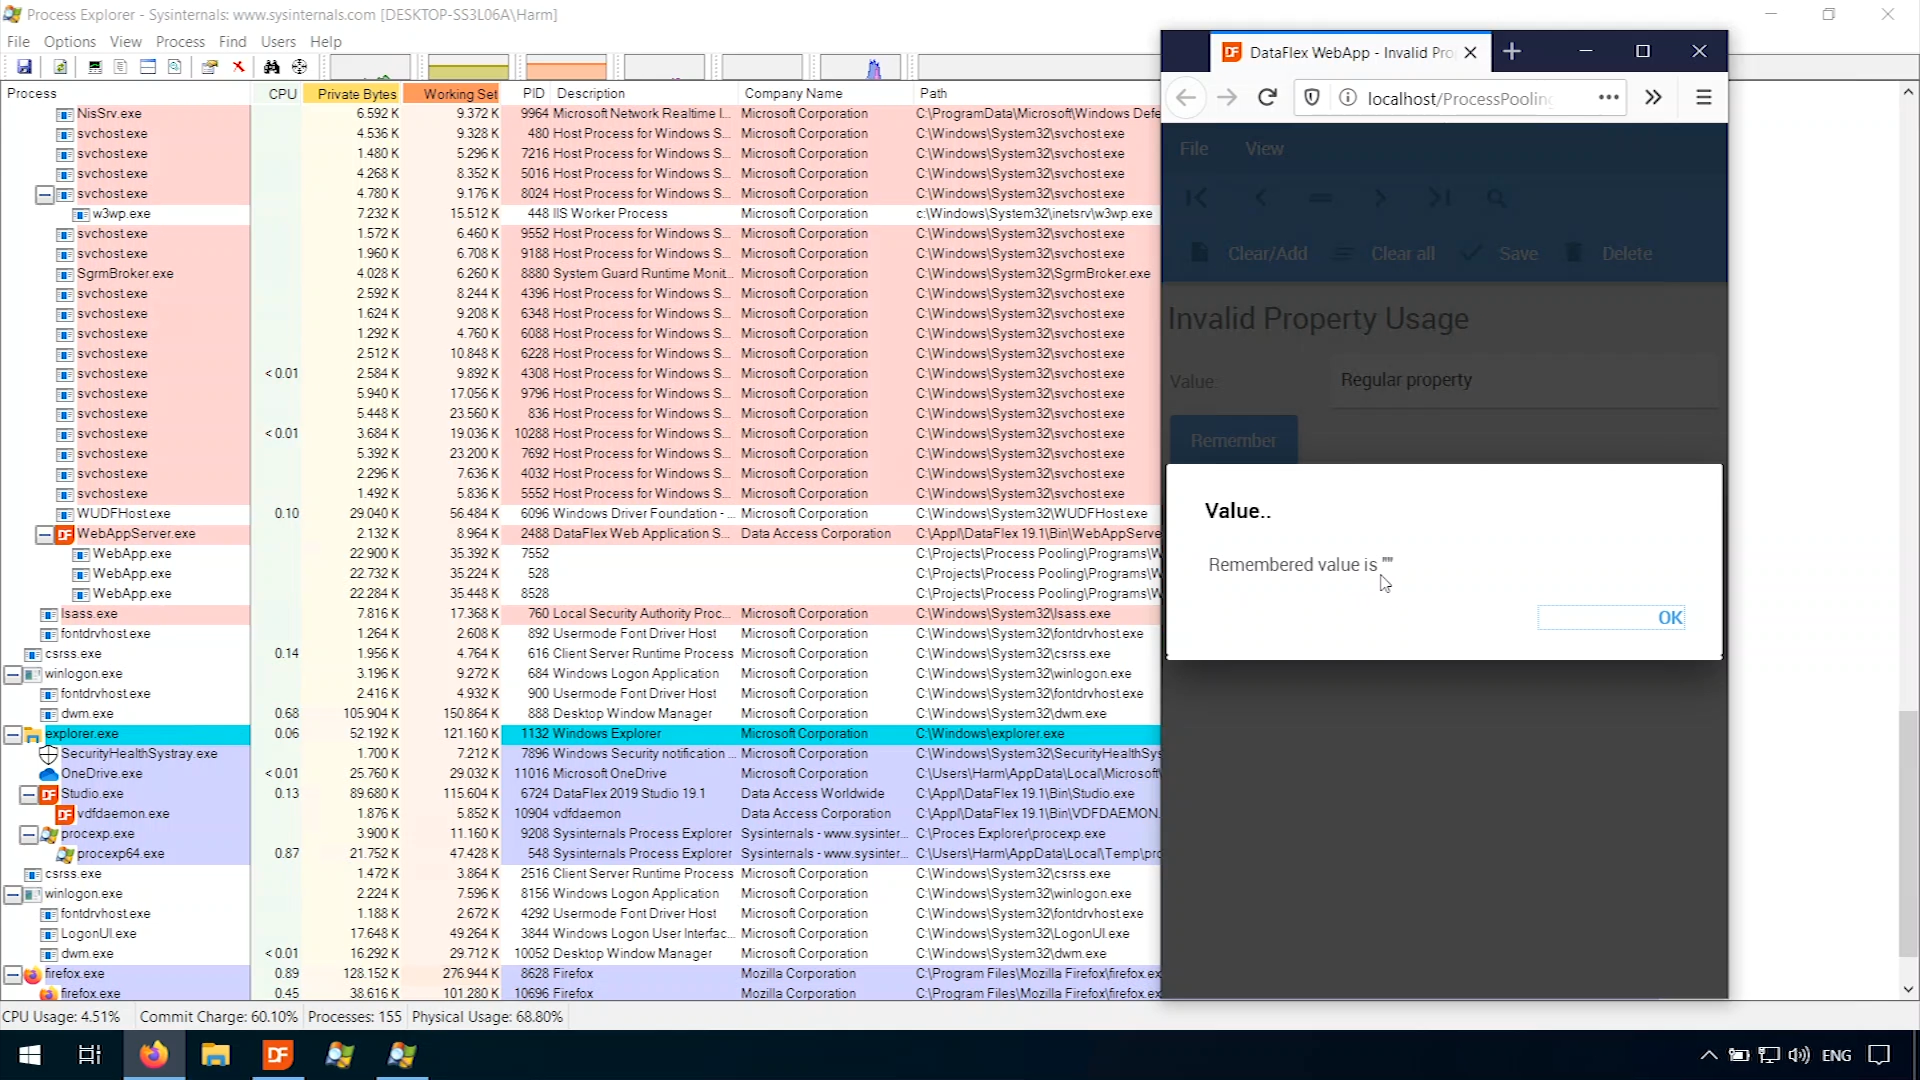
Task: Open DataFlex Studio from the taskbar
Action: (x=277, y=1055)
